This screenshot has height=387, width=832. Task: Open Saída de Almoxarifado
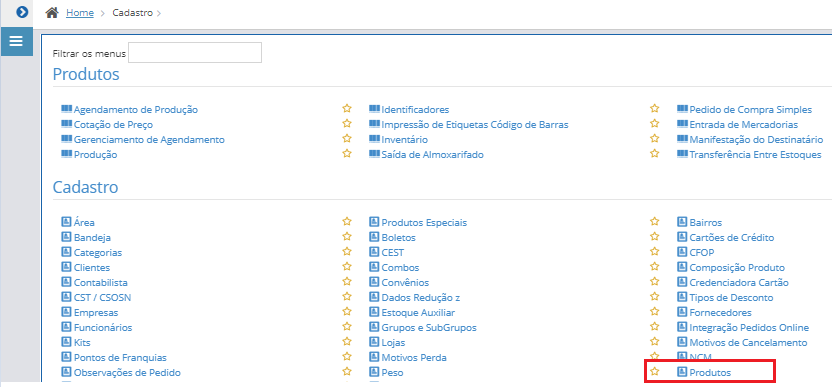pos(432,154)
